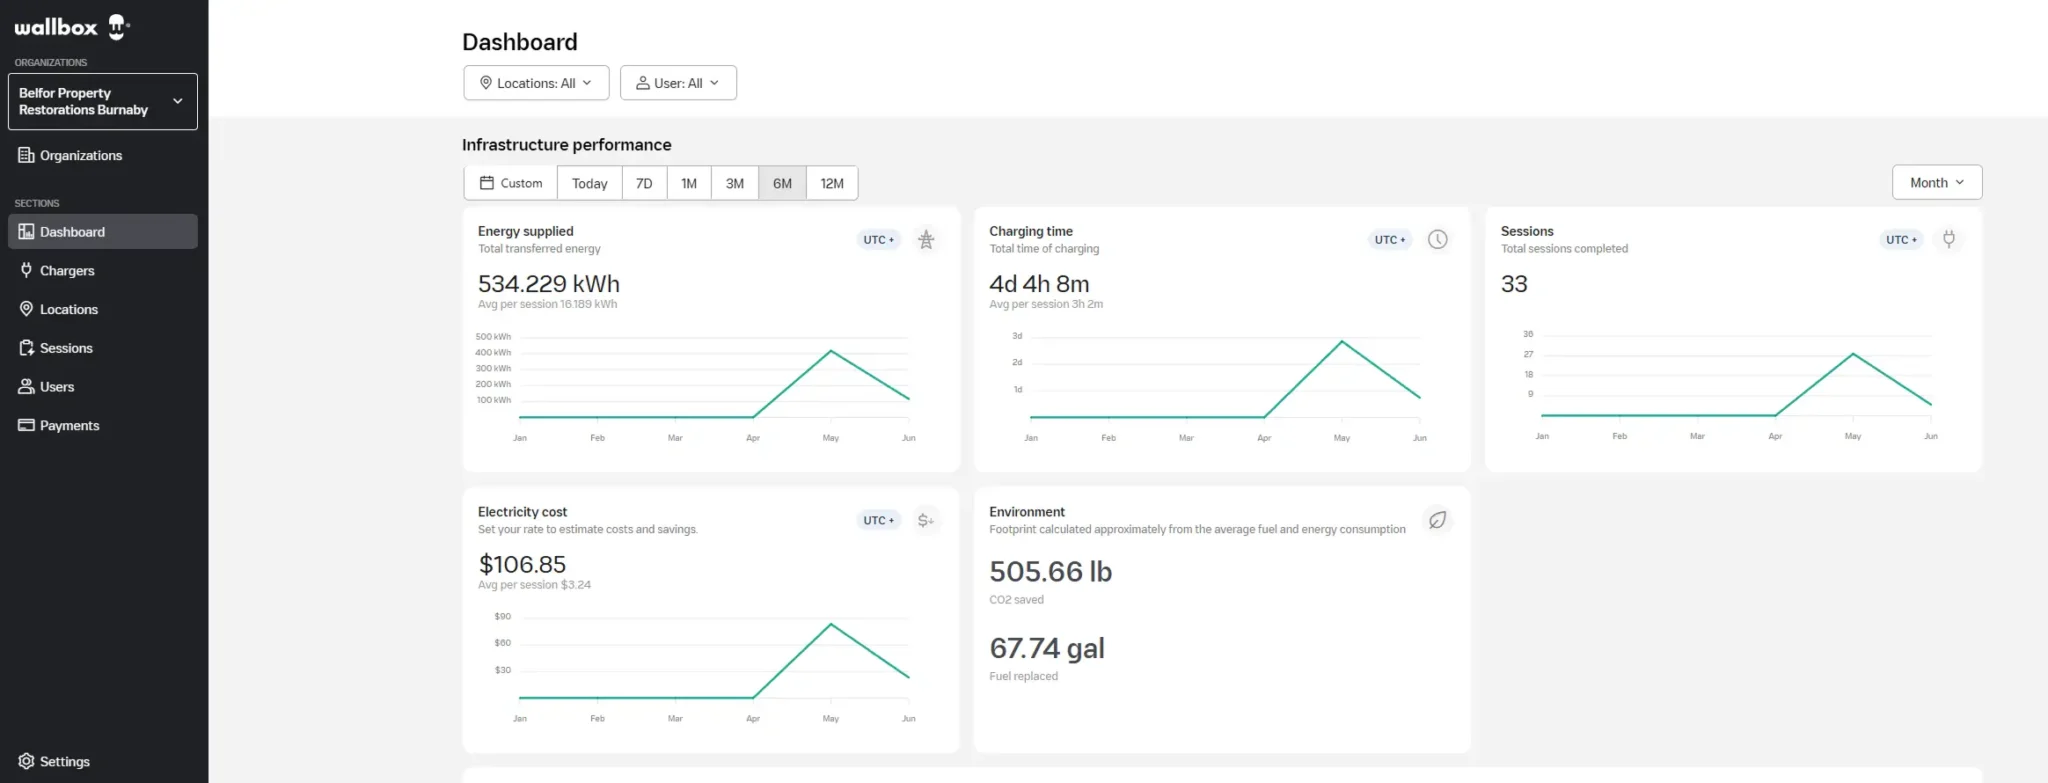Click UTC badge on Electricity cost card
Image resolution: width=2048 pixels, height=783 pixels.
879,520
